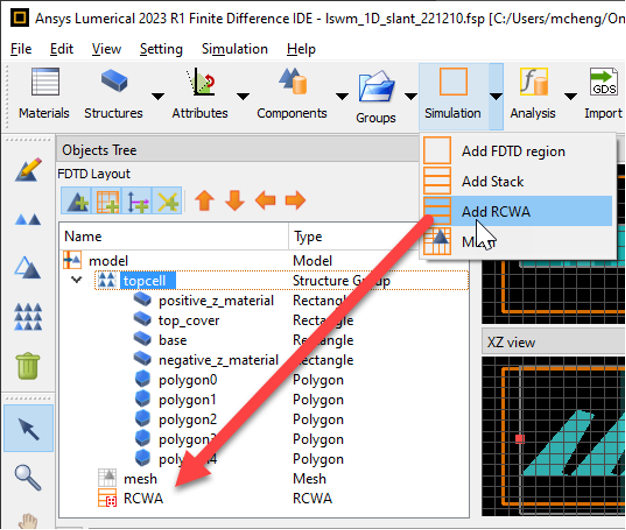Click the Groups folder icon
The image size is (626, 530).
coord(376,86)
